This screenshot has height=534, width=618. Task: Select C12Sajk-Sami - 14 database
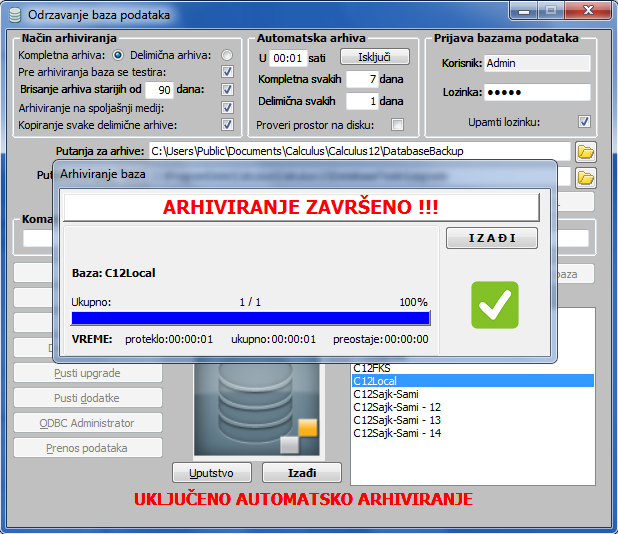(472, 433)
